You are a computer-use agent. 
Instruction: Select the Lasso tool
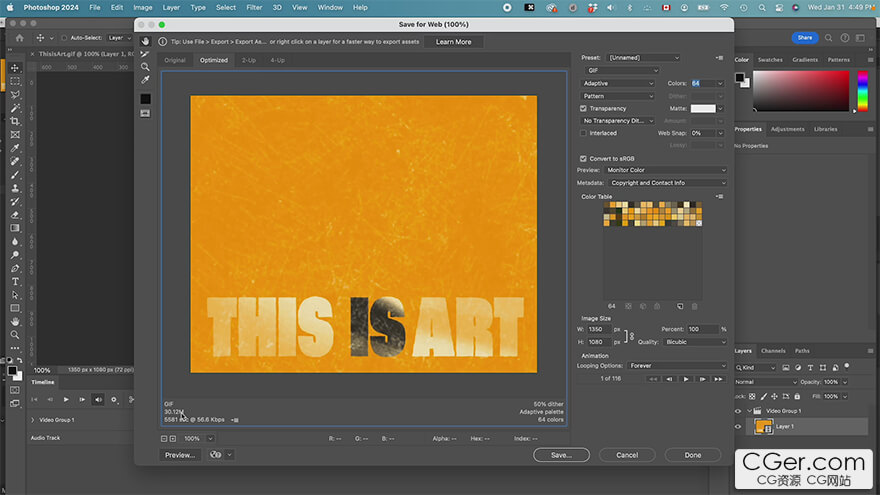[15, 94]
